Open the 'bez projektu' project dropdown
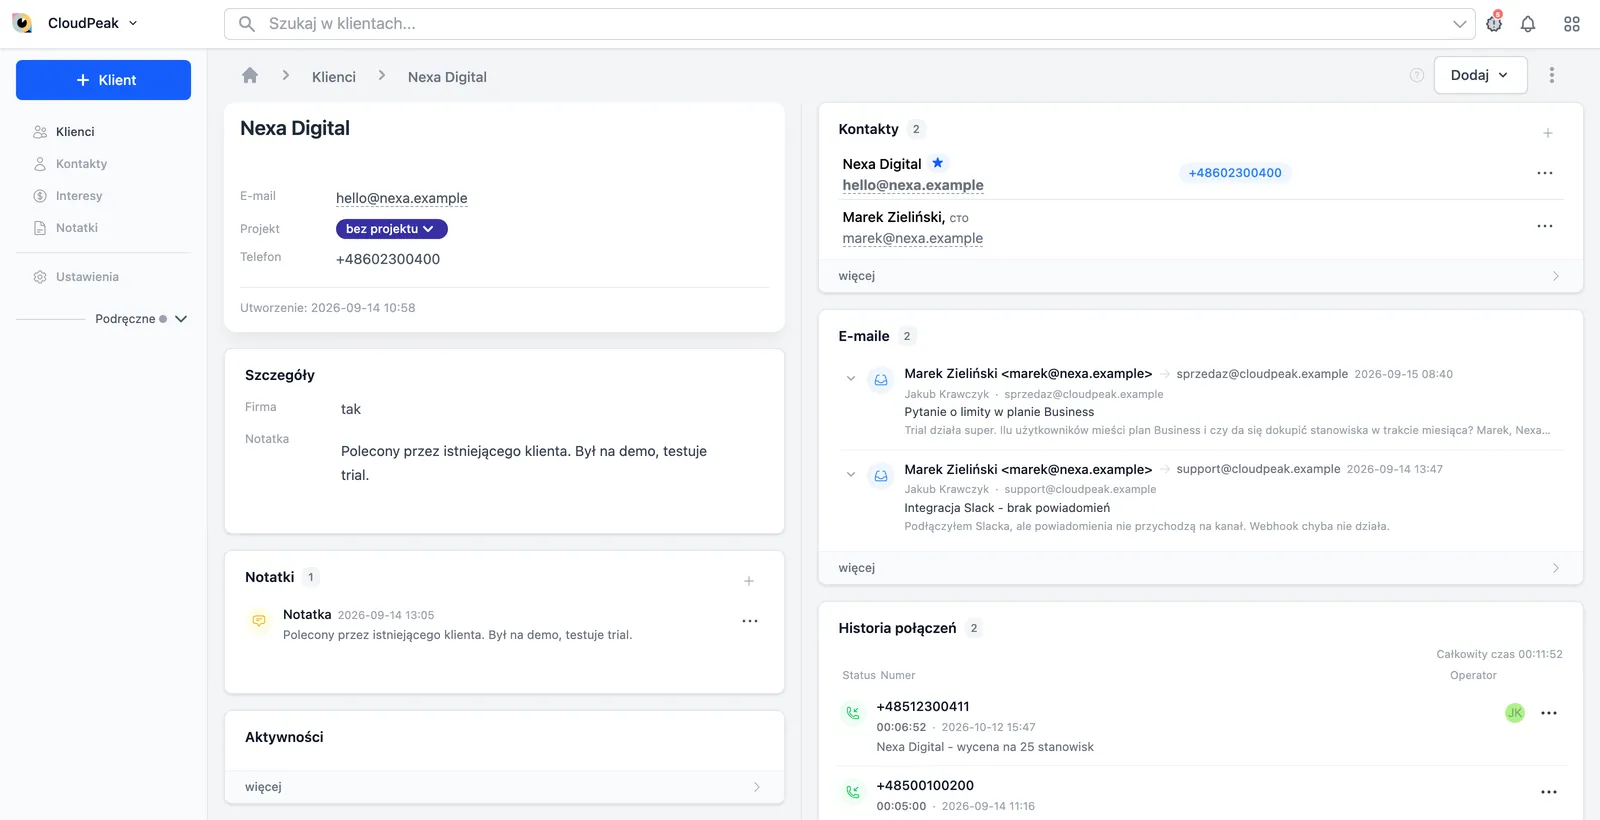Viewport: 1600px width, 820px height. [x=391, y=229]
